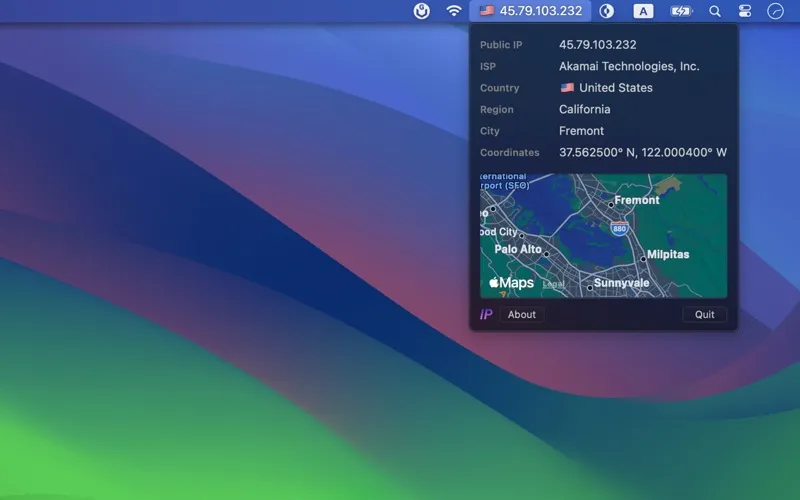Click the circular clock-style icon at far right
Screen dimensions: 800x500
776,11
